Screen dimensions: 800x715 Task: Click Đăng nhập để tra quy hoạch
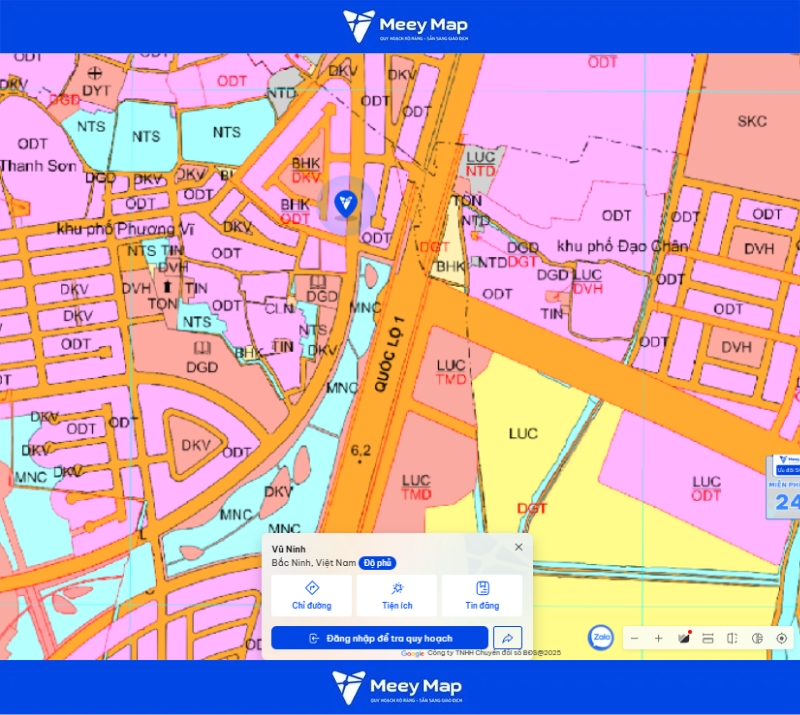click(x=380, y=638)
